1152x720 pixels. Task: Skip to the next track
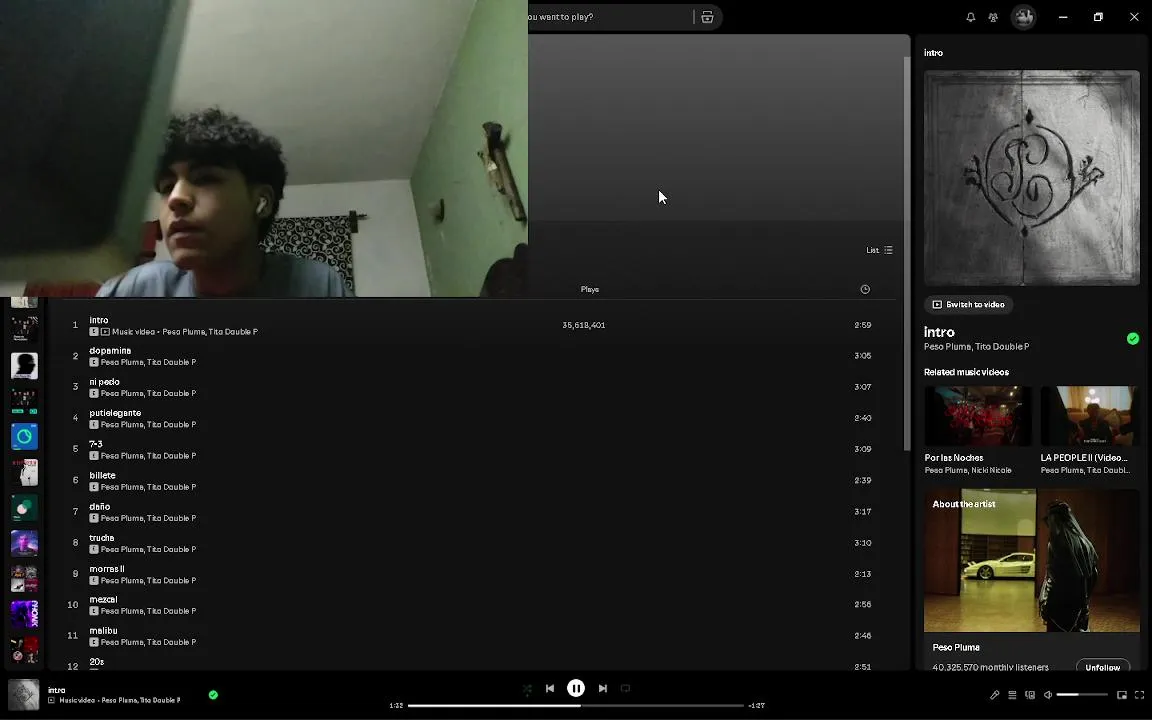click(602, 688)
